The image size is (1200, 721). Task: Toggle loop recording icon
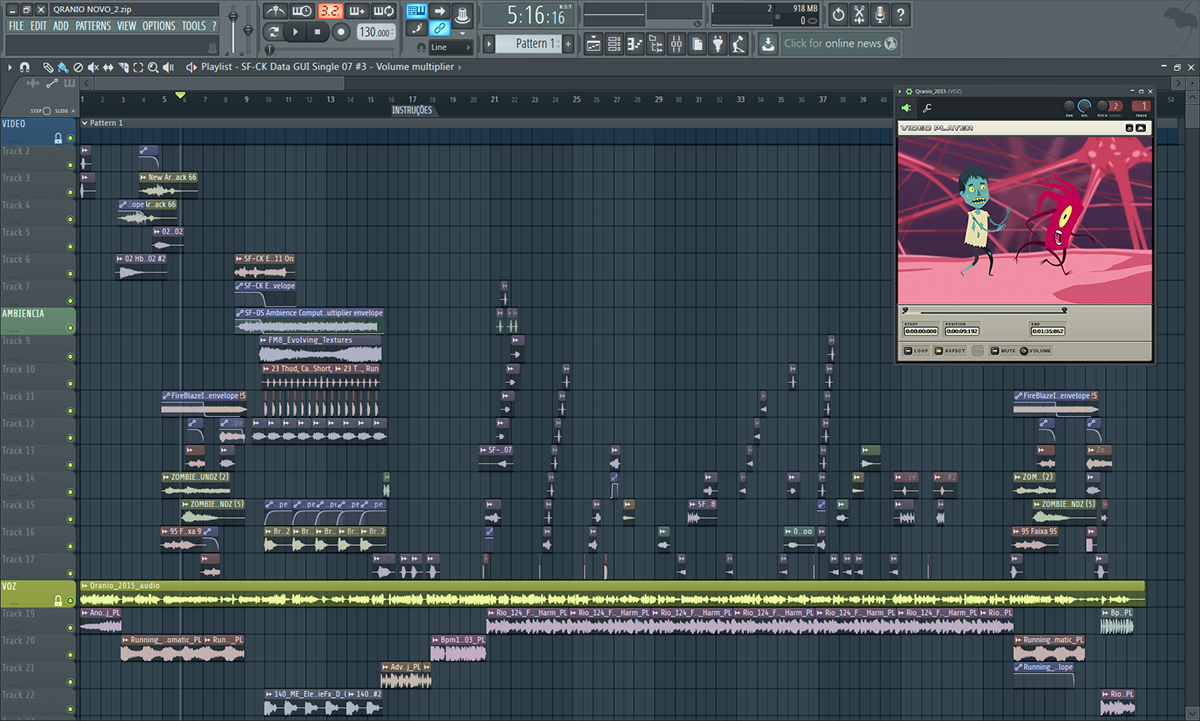383,11
